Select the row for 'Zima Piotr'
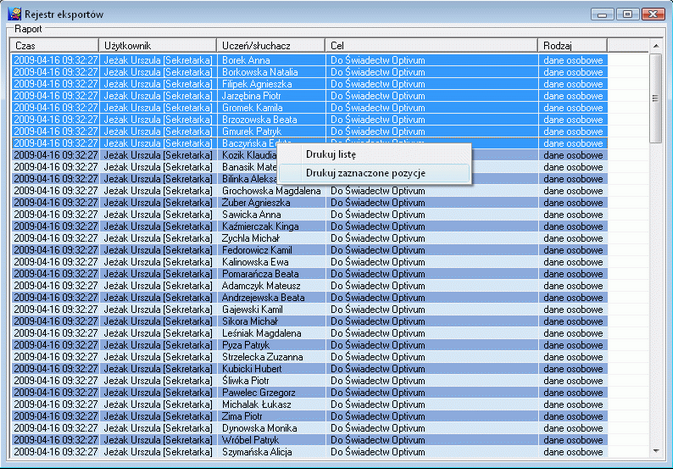 click(x=309, y=416)
